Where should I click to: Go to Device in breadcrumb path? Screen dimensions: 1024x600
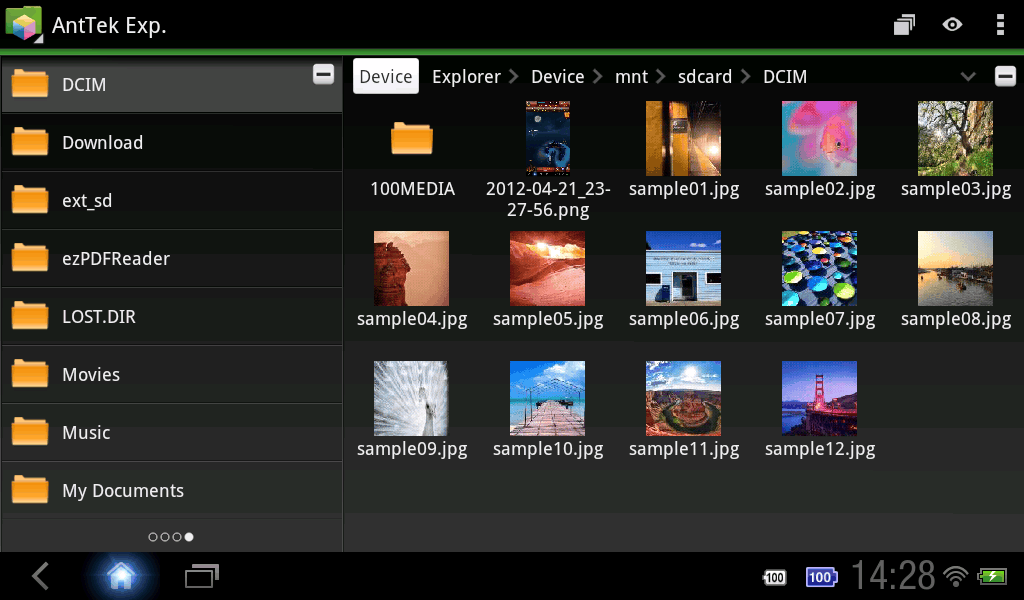click(x=557, y=76)
